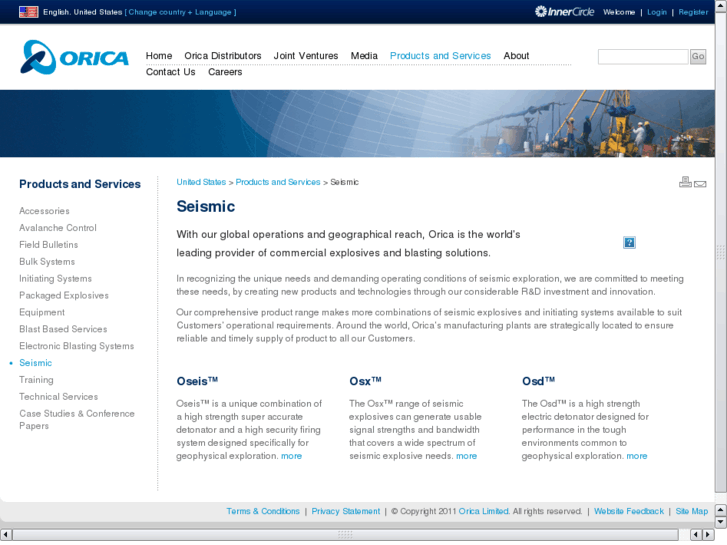Email this page via envelope icon
The image size is (727, 545).
(x=700, y=184)
